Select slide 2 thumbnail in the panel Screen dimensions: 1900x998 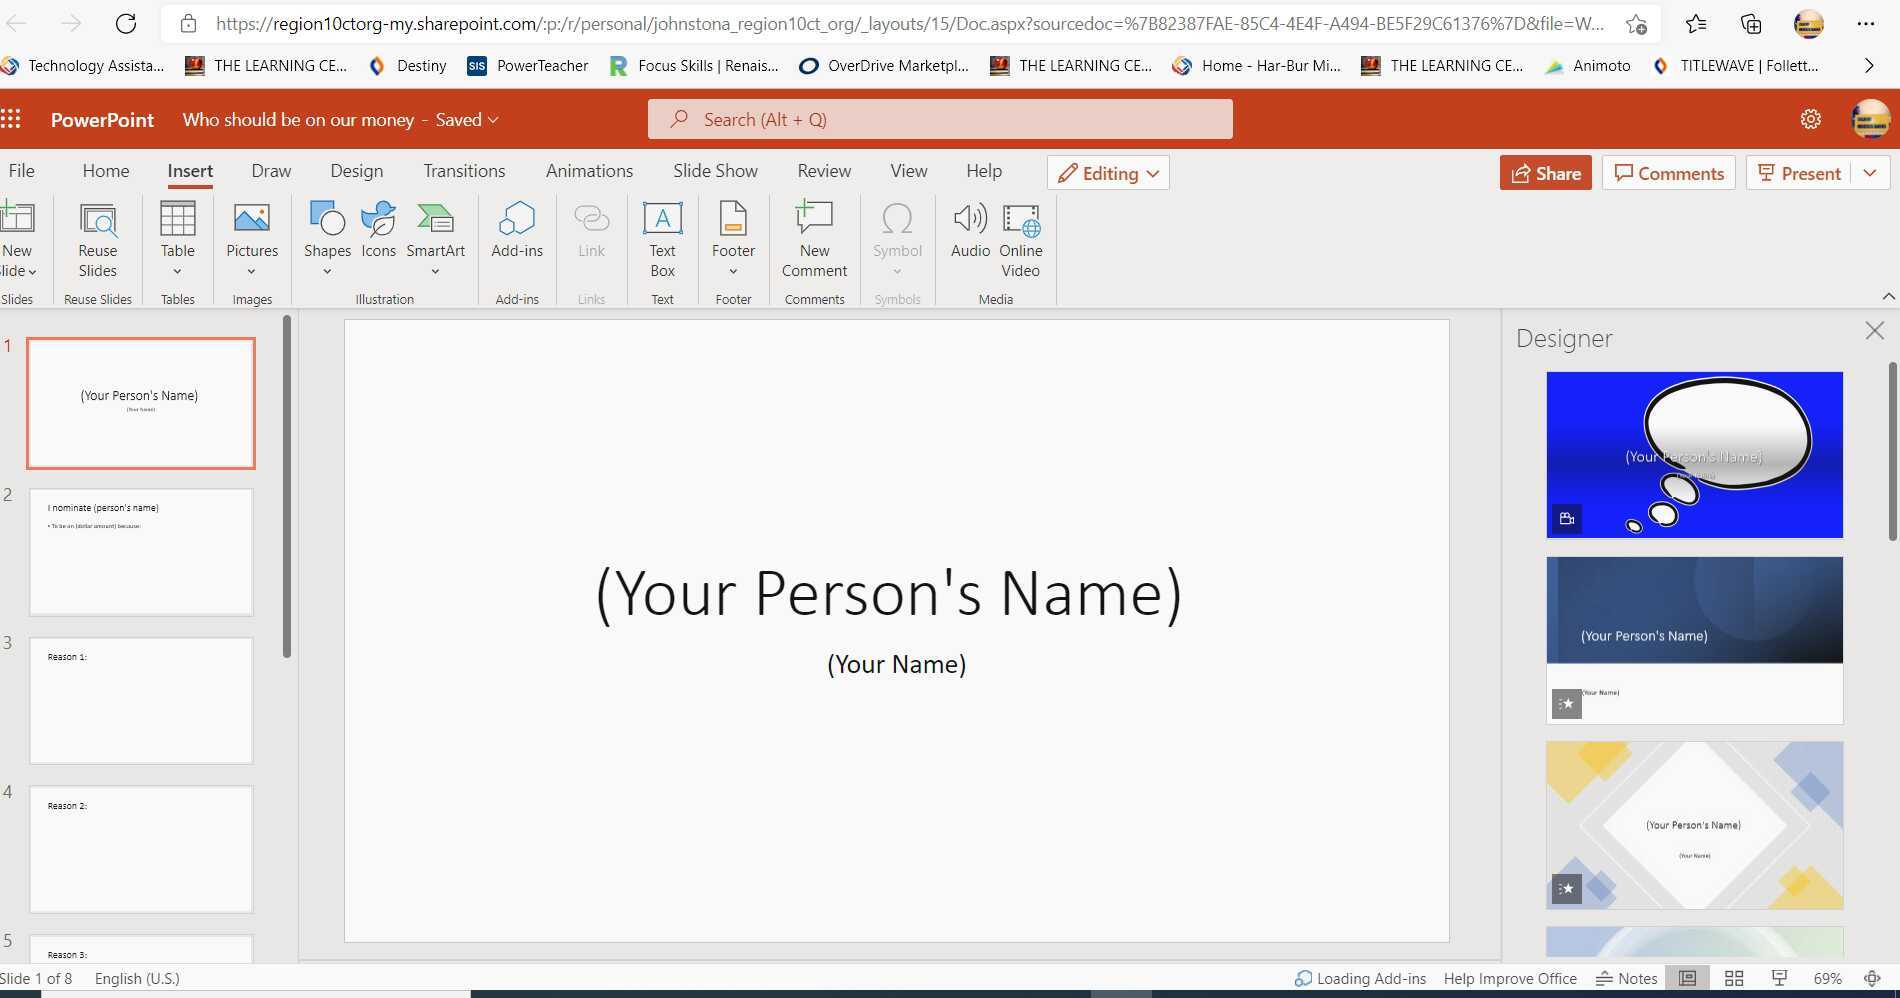coord(141,551)
